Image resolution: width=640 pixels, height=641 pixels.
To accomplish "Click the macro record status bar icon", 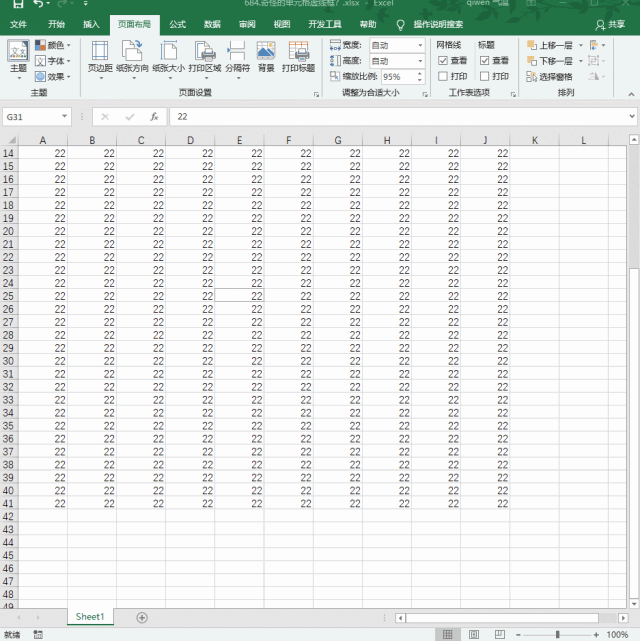I will coord(38,634).
